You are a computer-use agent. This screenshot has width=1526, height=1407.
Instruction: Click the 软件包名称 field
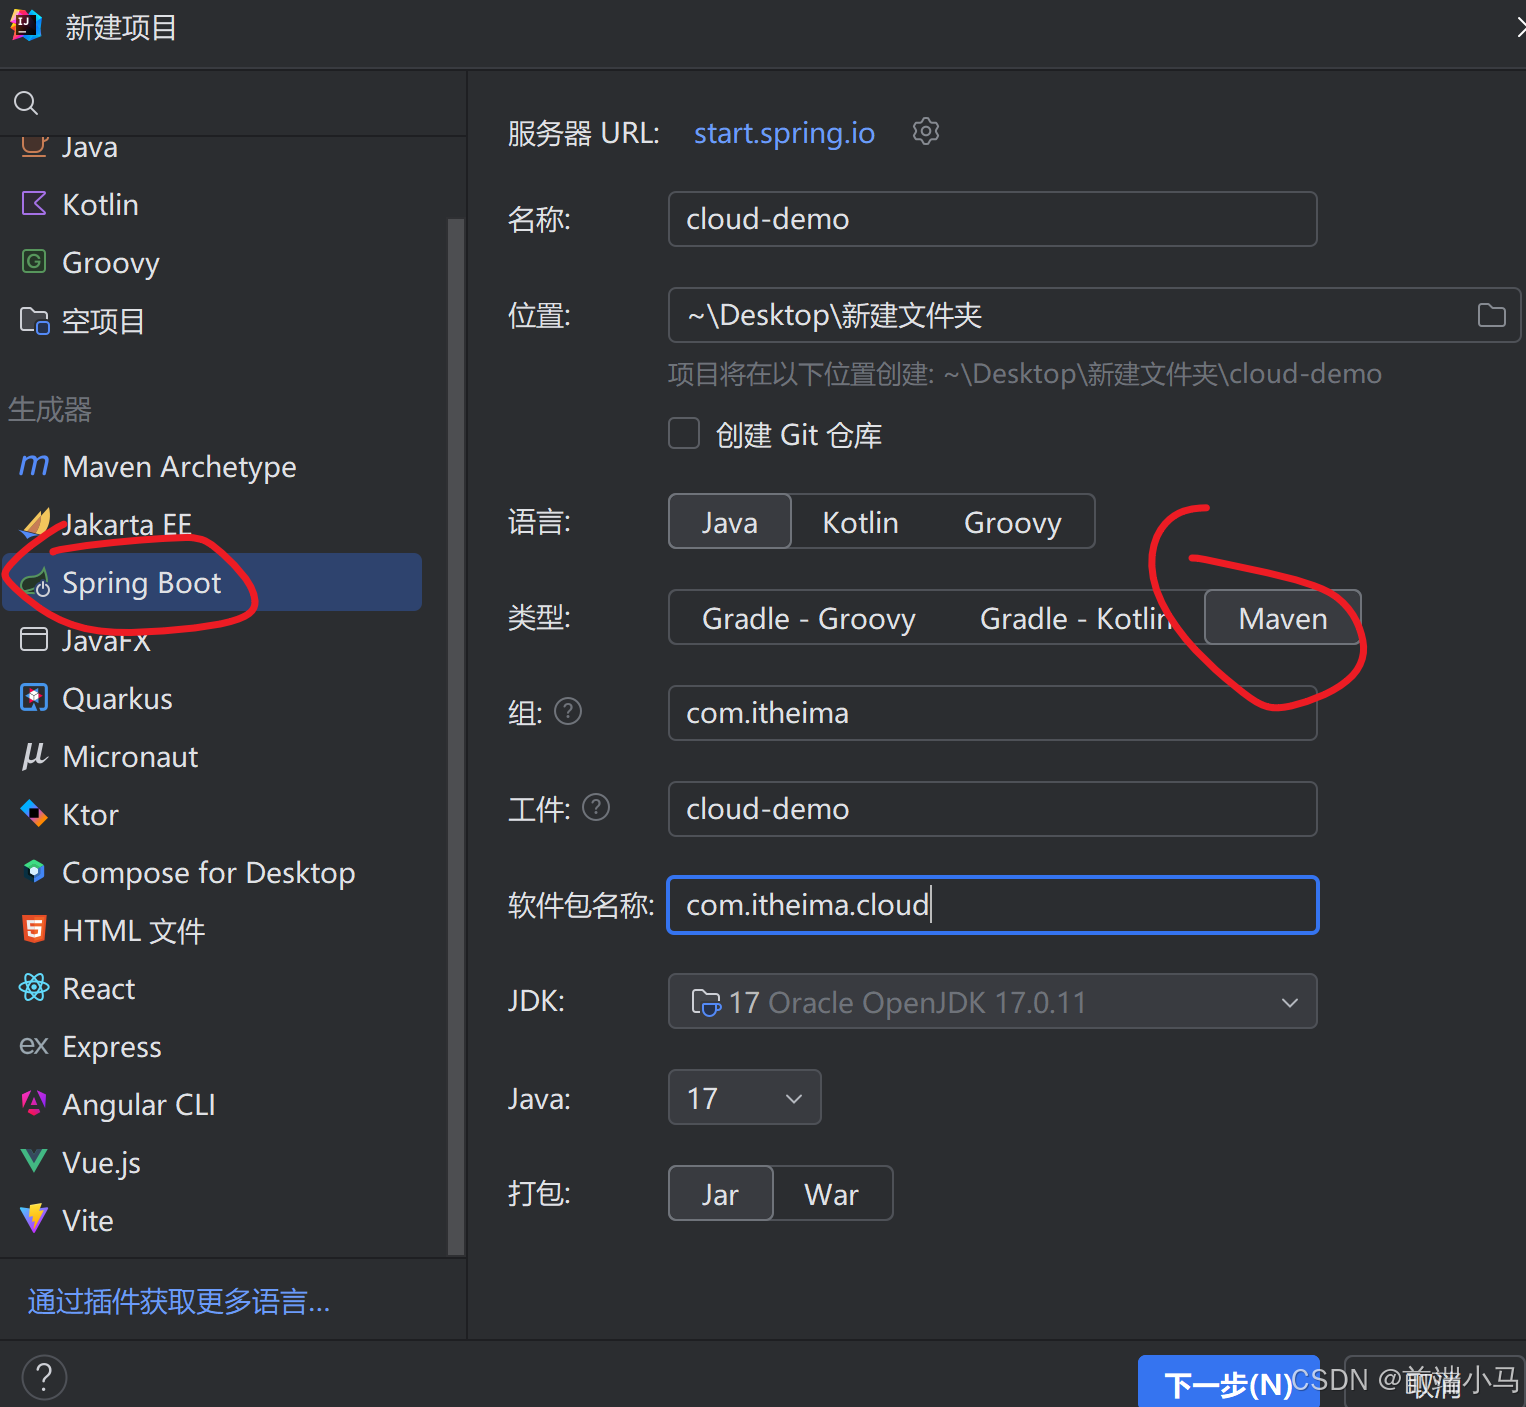(992, 905)
